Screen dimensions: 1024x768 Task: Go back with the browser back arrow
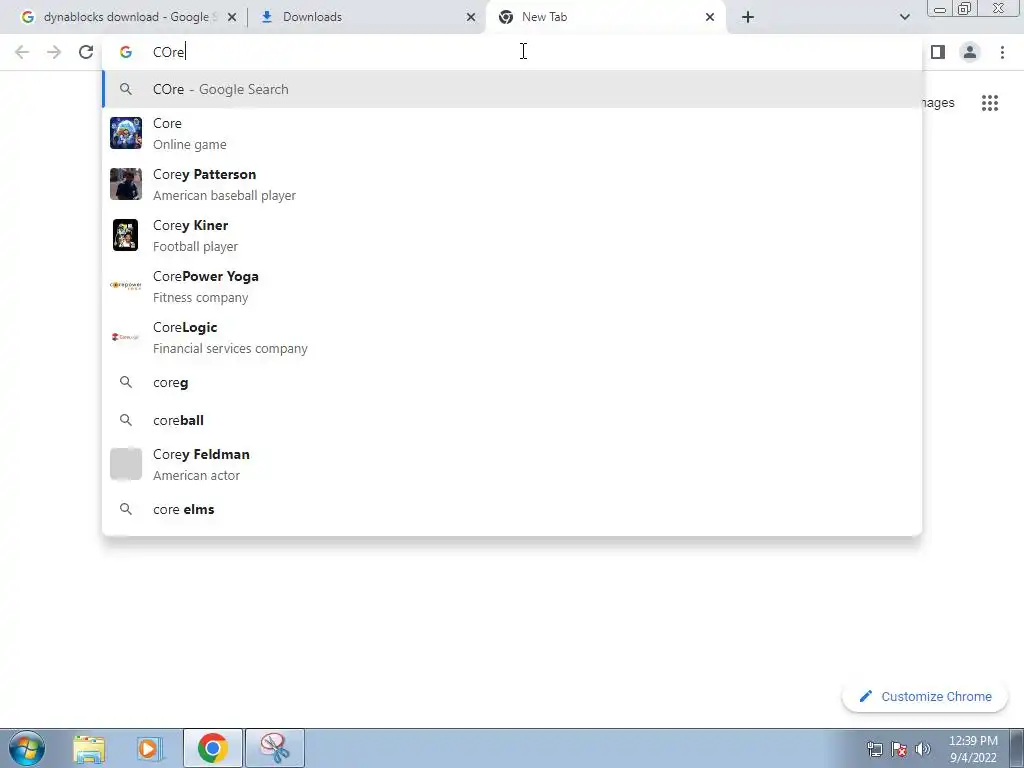tap(22, 52)
